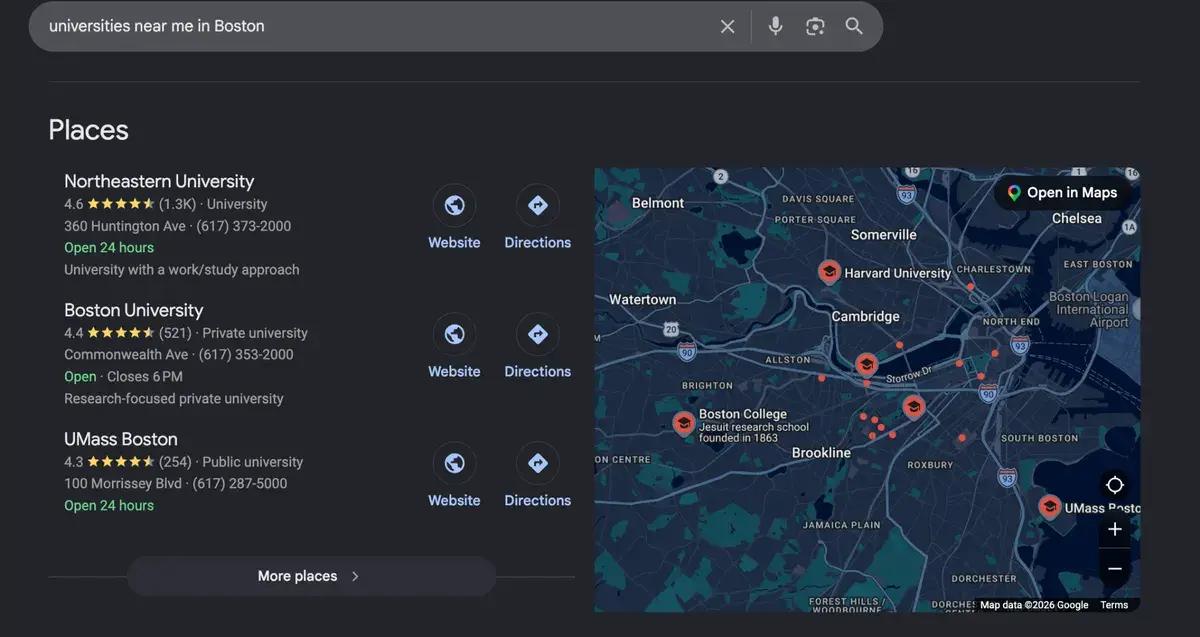
Task: Click Jamaica Plain label on map
Action: pos(841,524)
